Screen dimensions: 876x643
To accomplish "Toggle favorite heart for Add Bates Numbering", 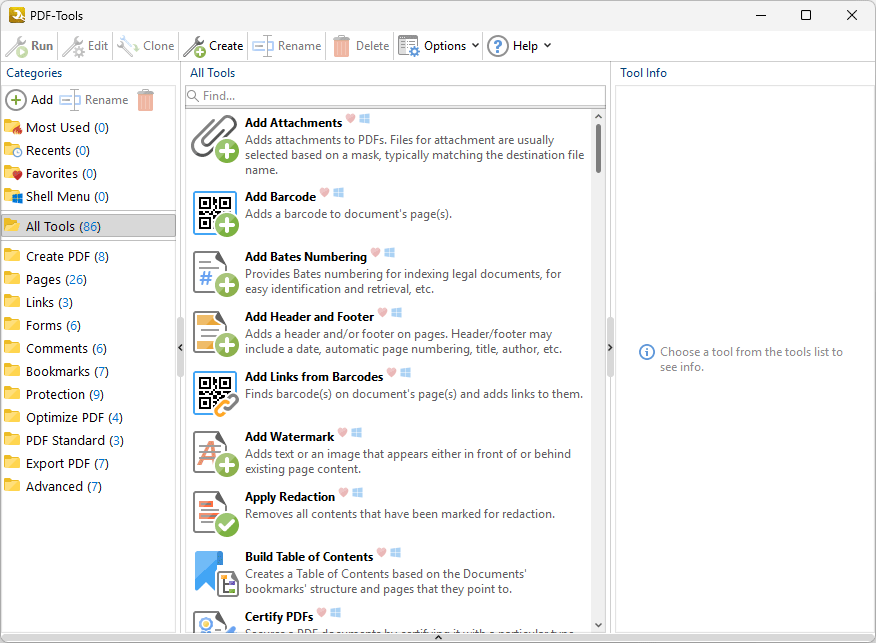I will pos(375,253).
